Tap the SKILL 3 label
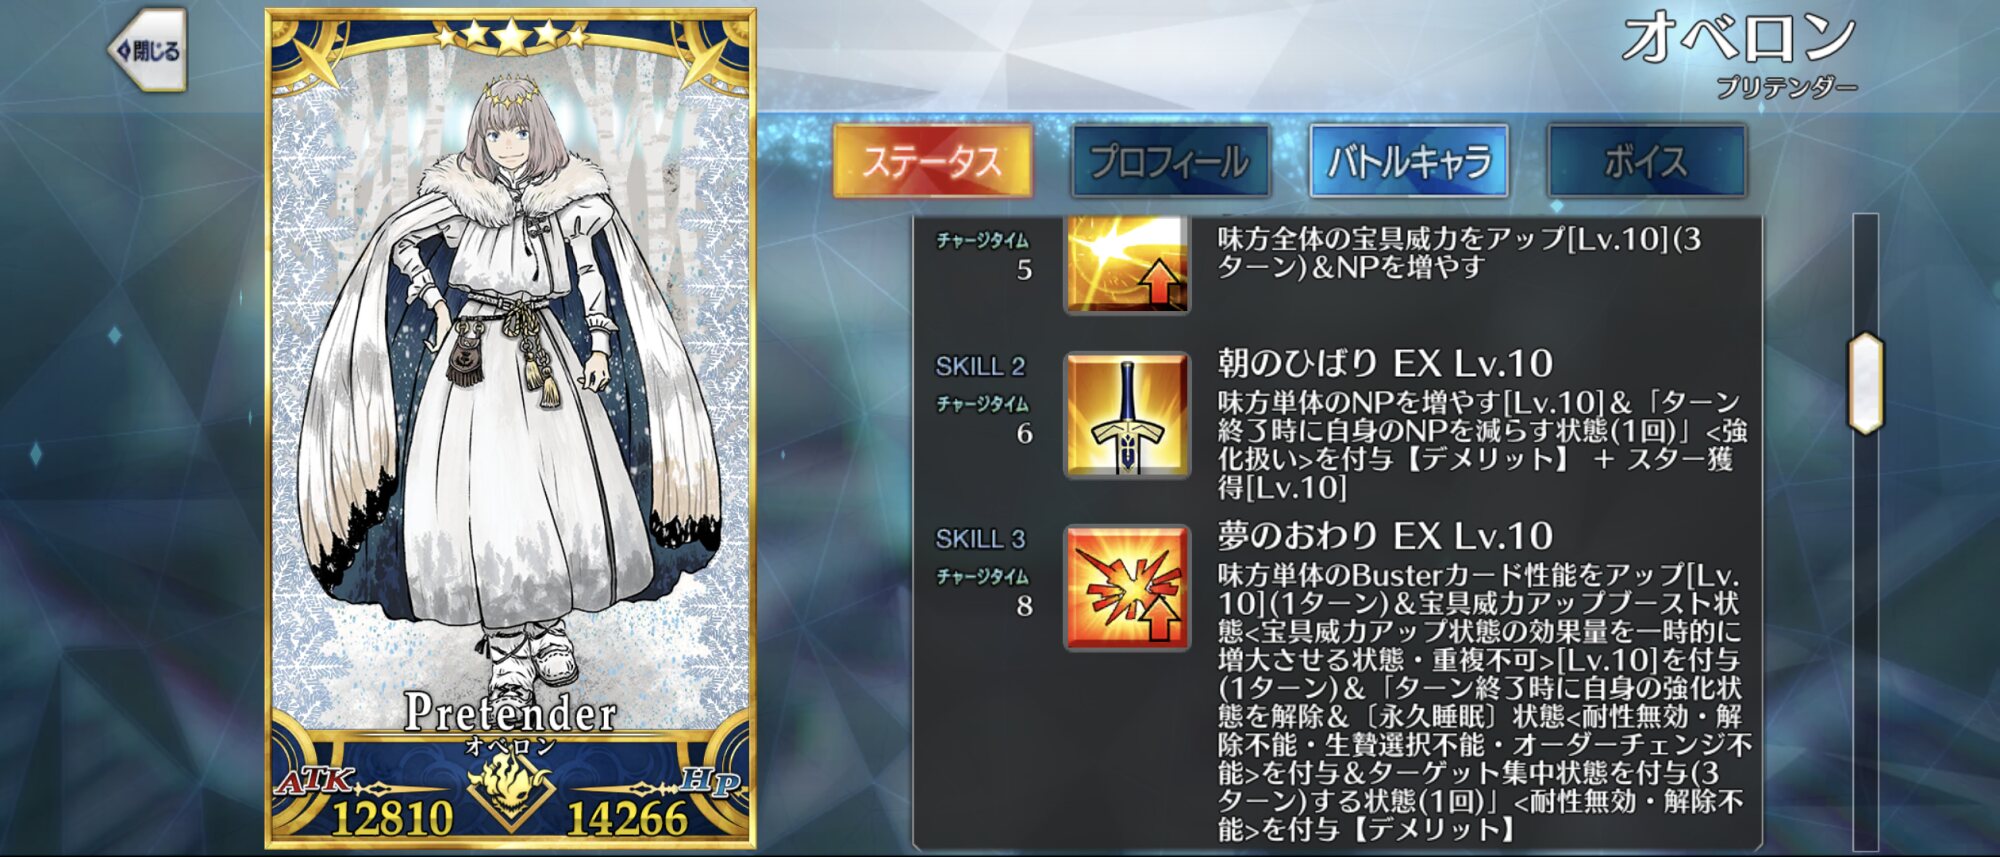 click(981, 540)
